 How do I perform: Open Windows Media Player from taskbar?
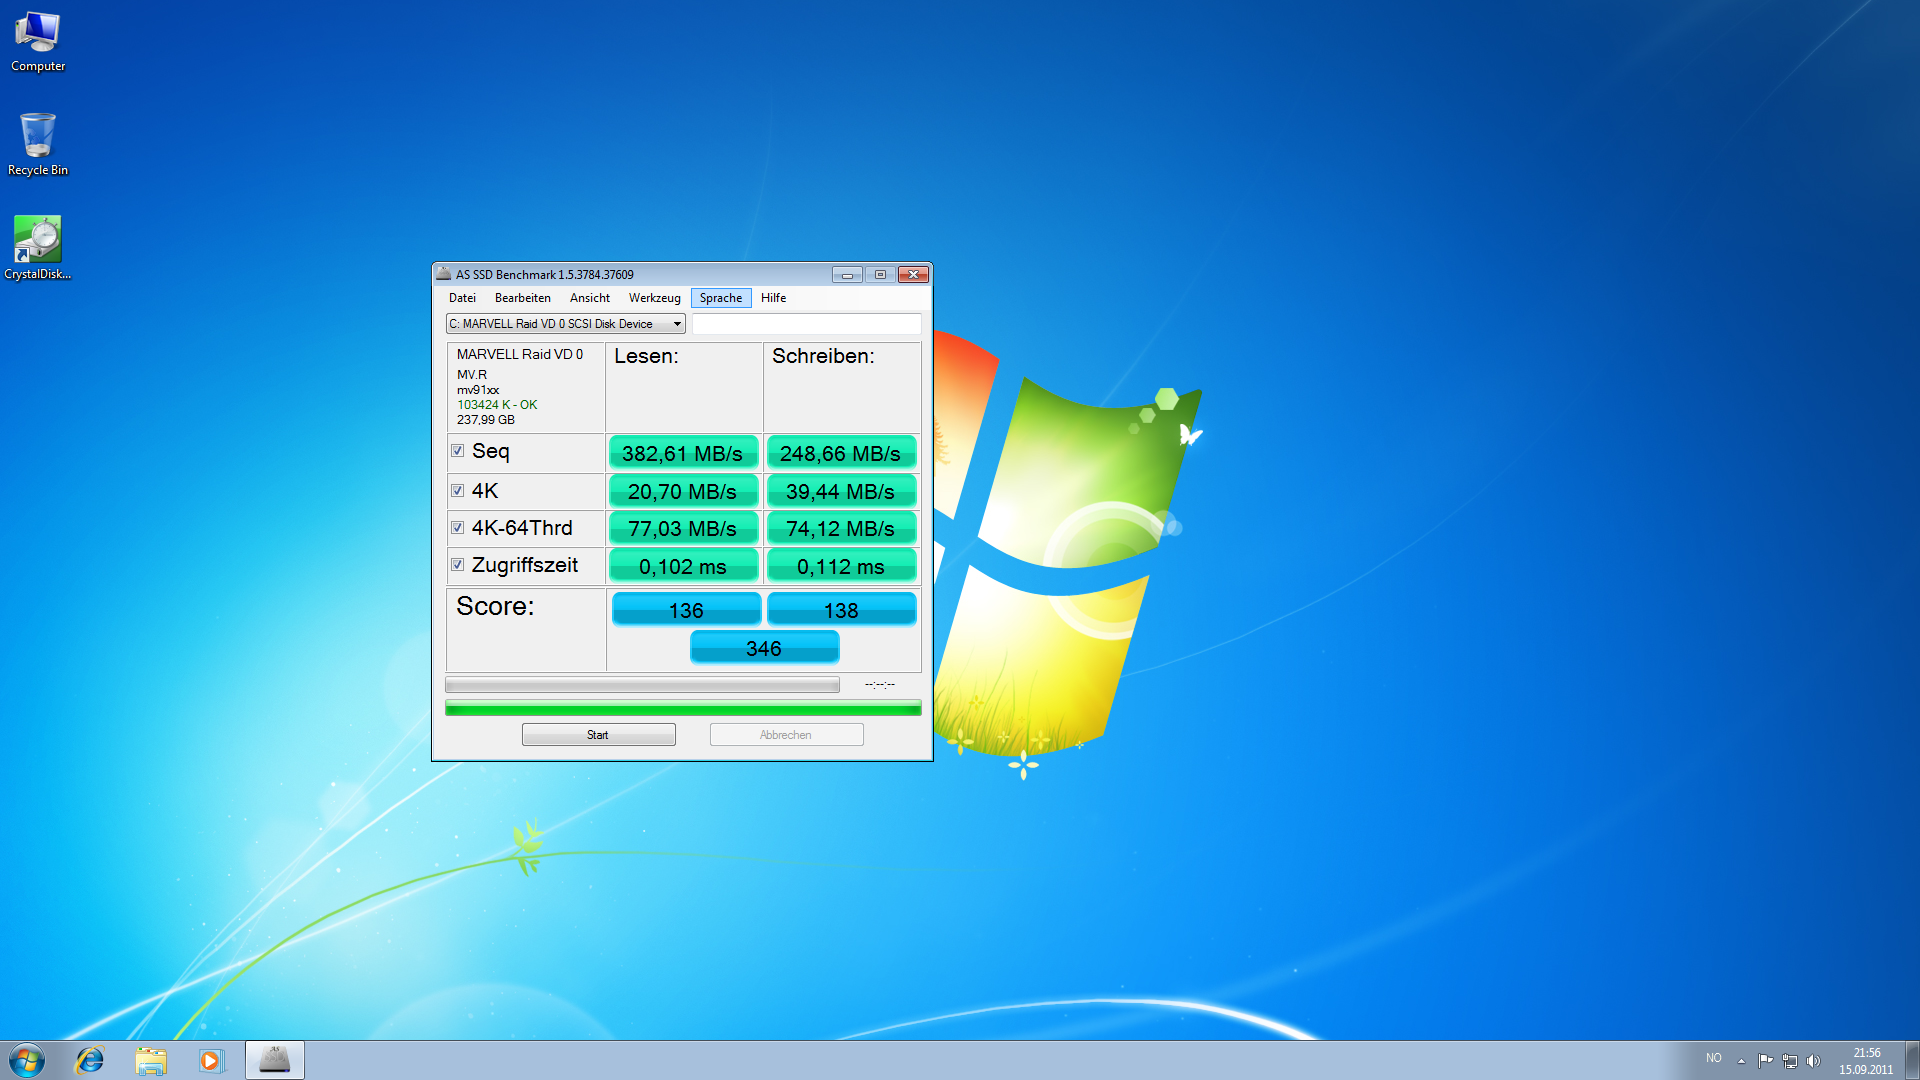click(211, 1060)
